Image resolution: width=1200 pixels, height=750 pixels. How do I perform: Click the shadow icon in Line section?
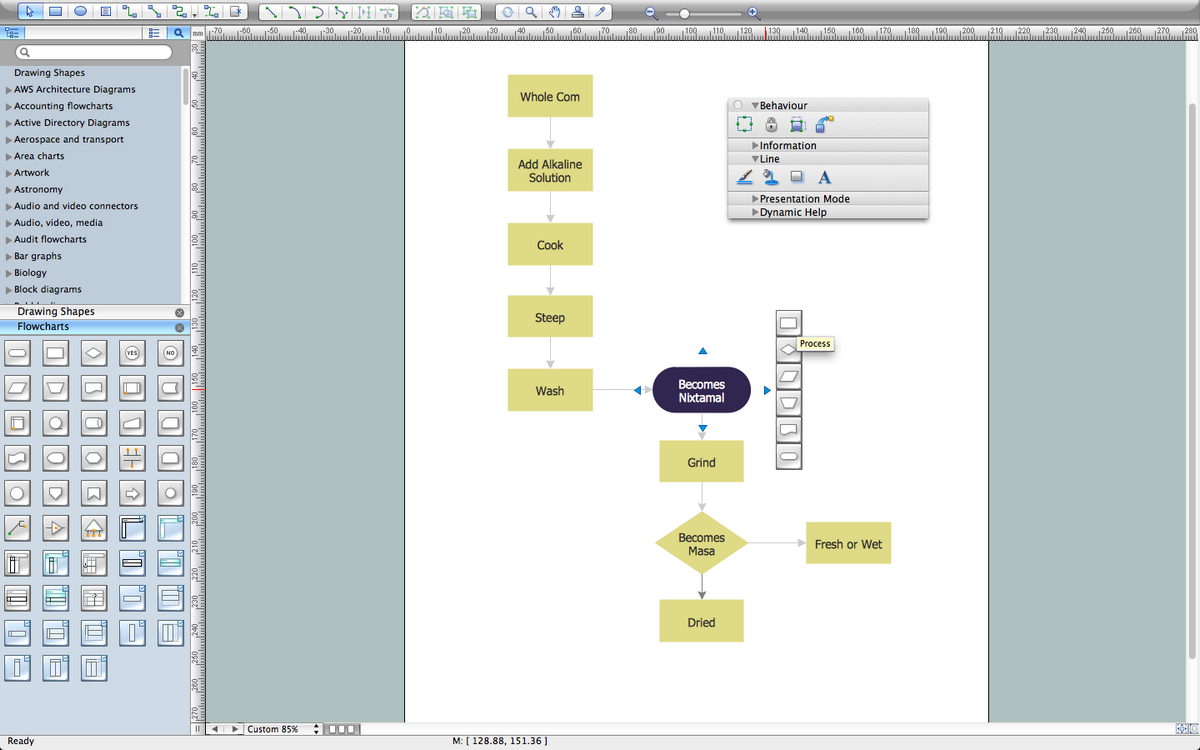(x=797, y=178)
